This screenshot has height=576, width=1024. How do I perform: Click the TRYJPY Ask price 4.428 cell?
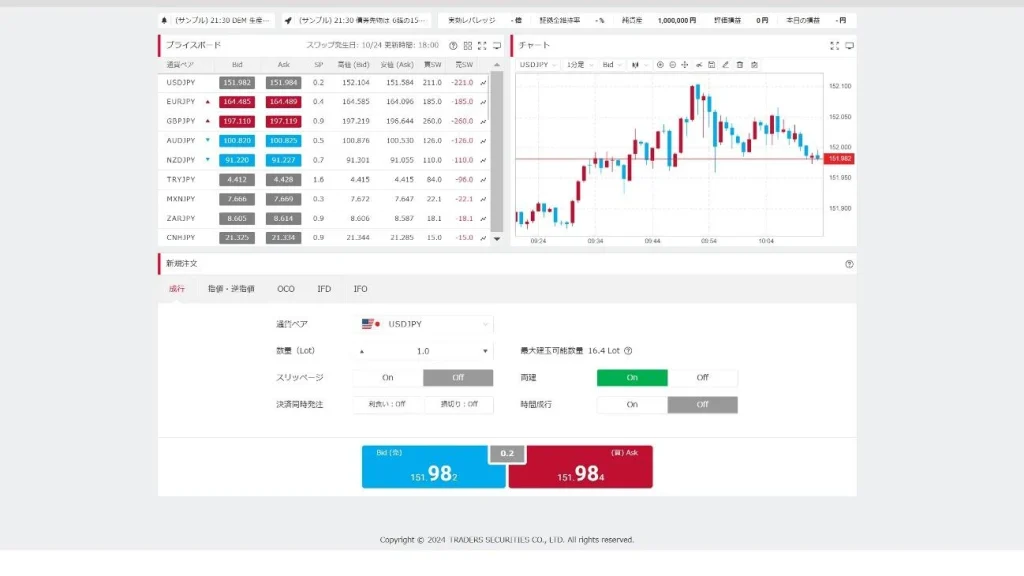(x=283, y=180)
